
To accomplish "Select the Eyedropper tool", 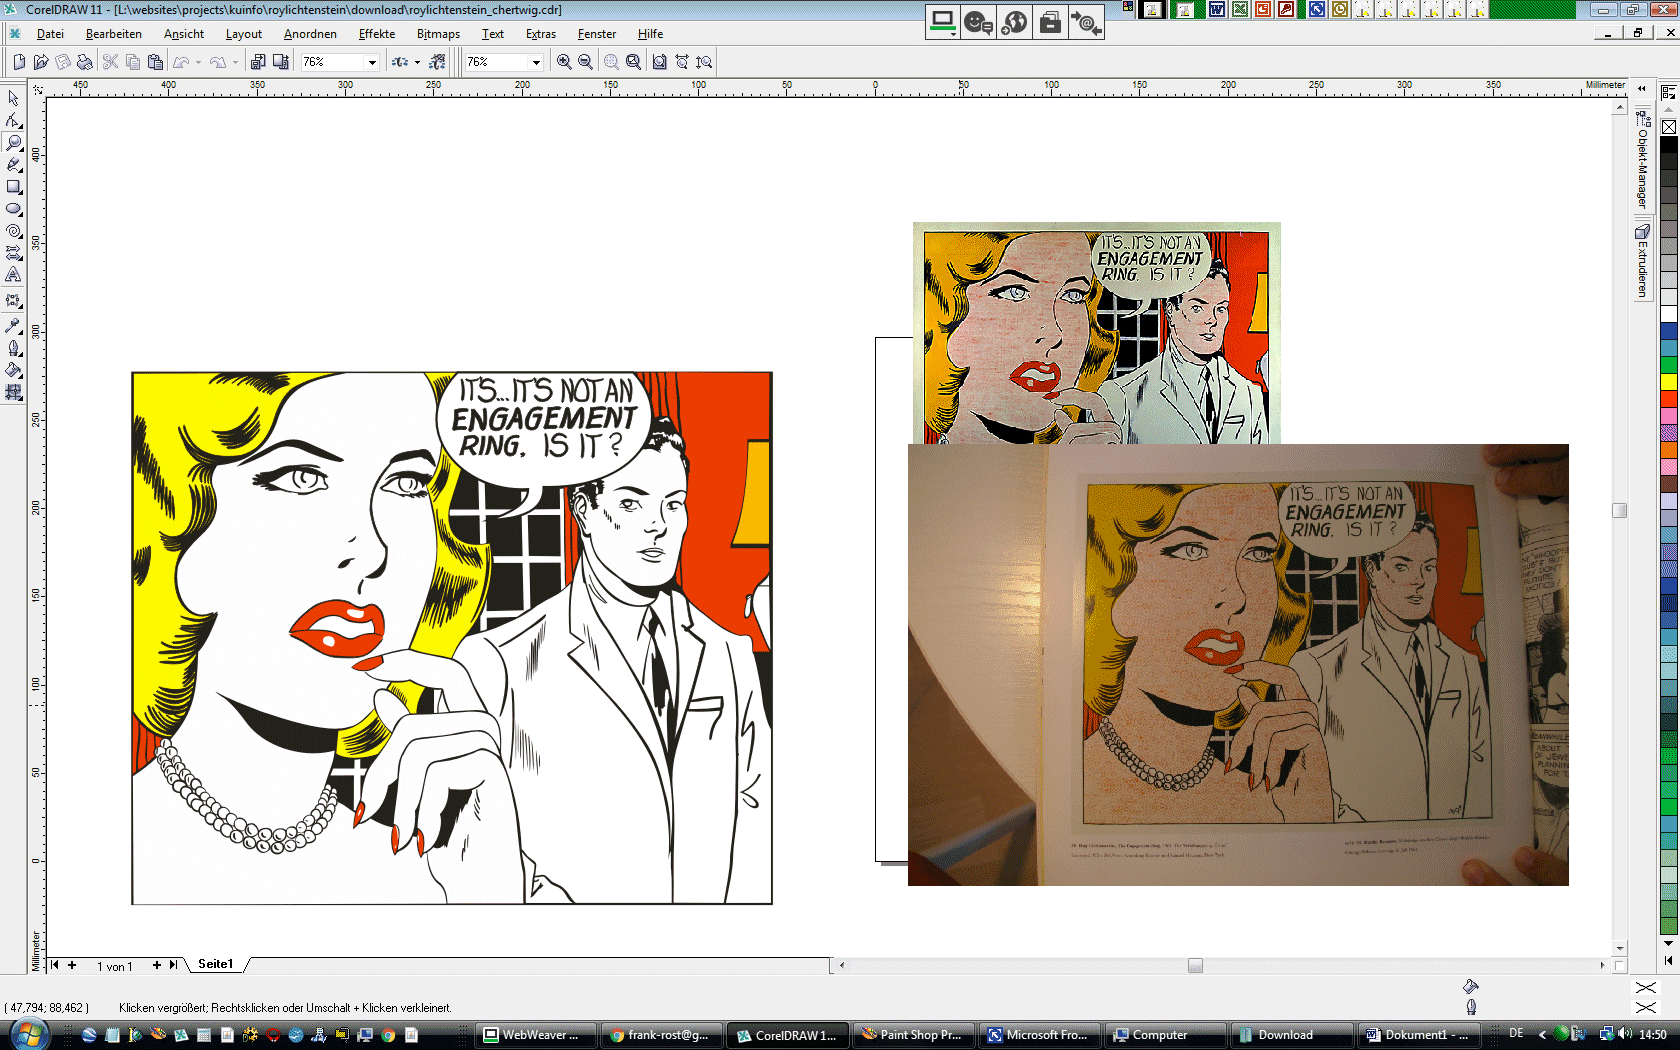I will pyautogui.click(x=13, y=326).
